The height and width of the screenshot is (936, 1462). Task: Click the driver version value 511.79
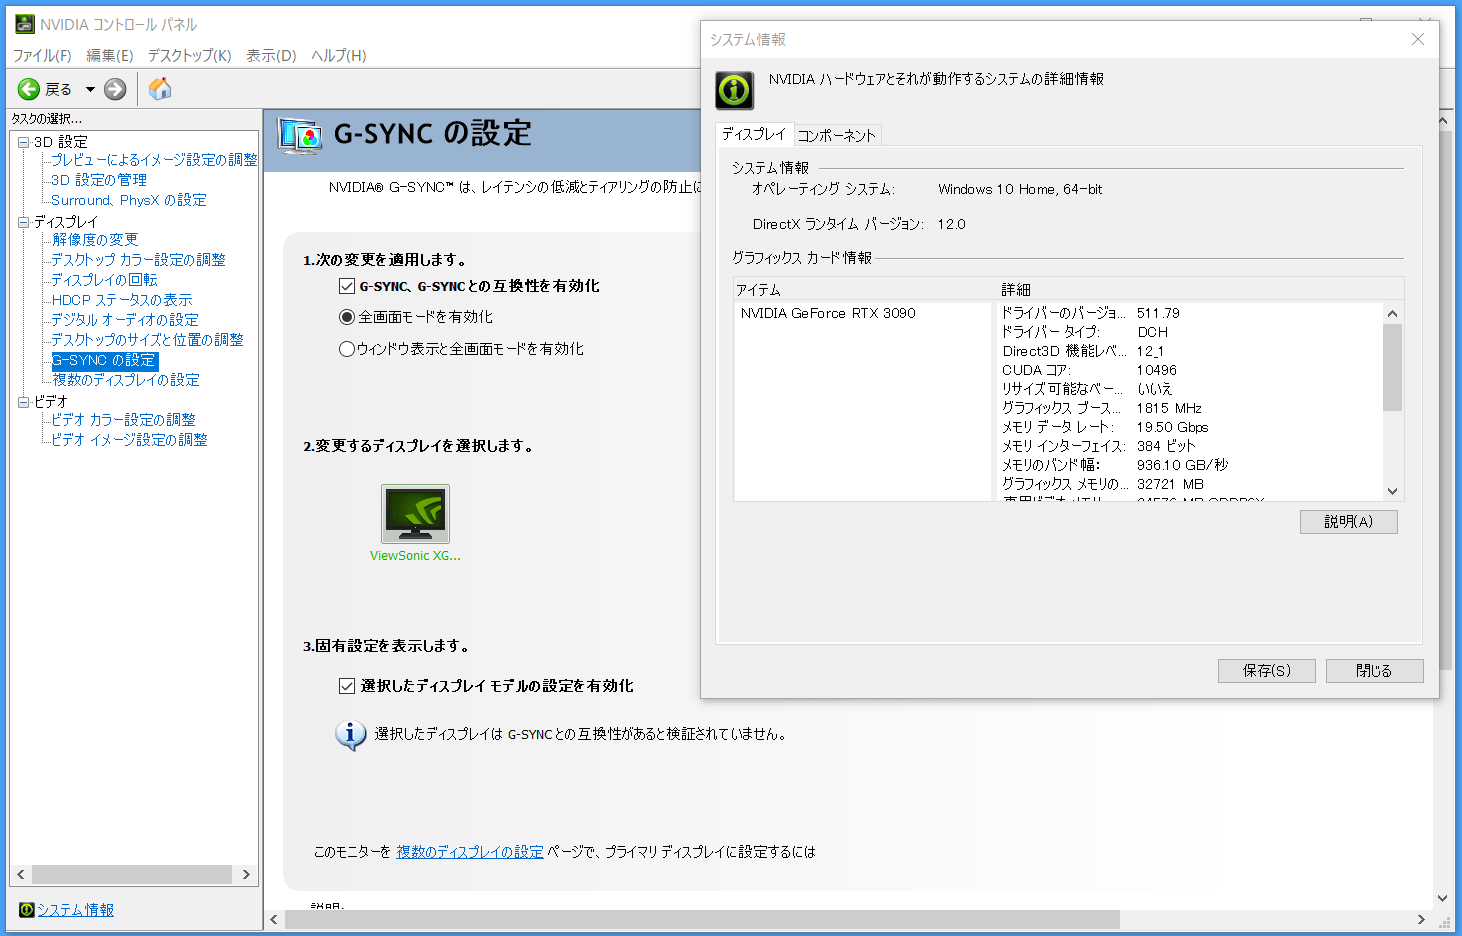click(x=1158, y=313)
